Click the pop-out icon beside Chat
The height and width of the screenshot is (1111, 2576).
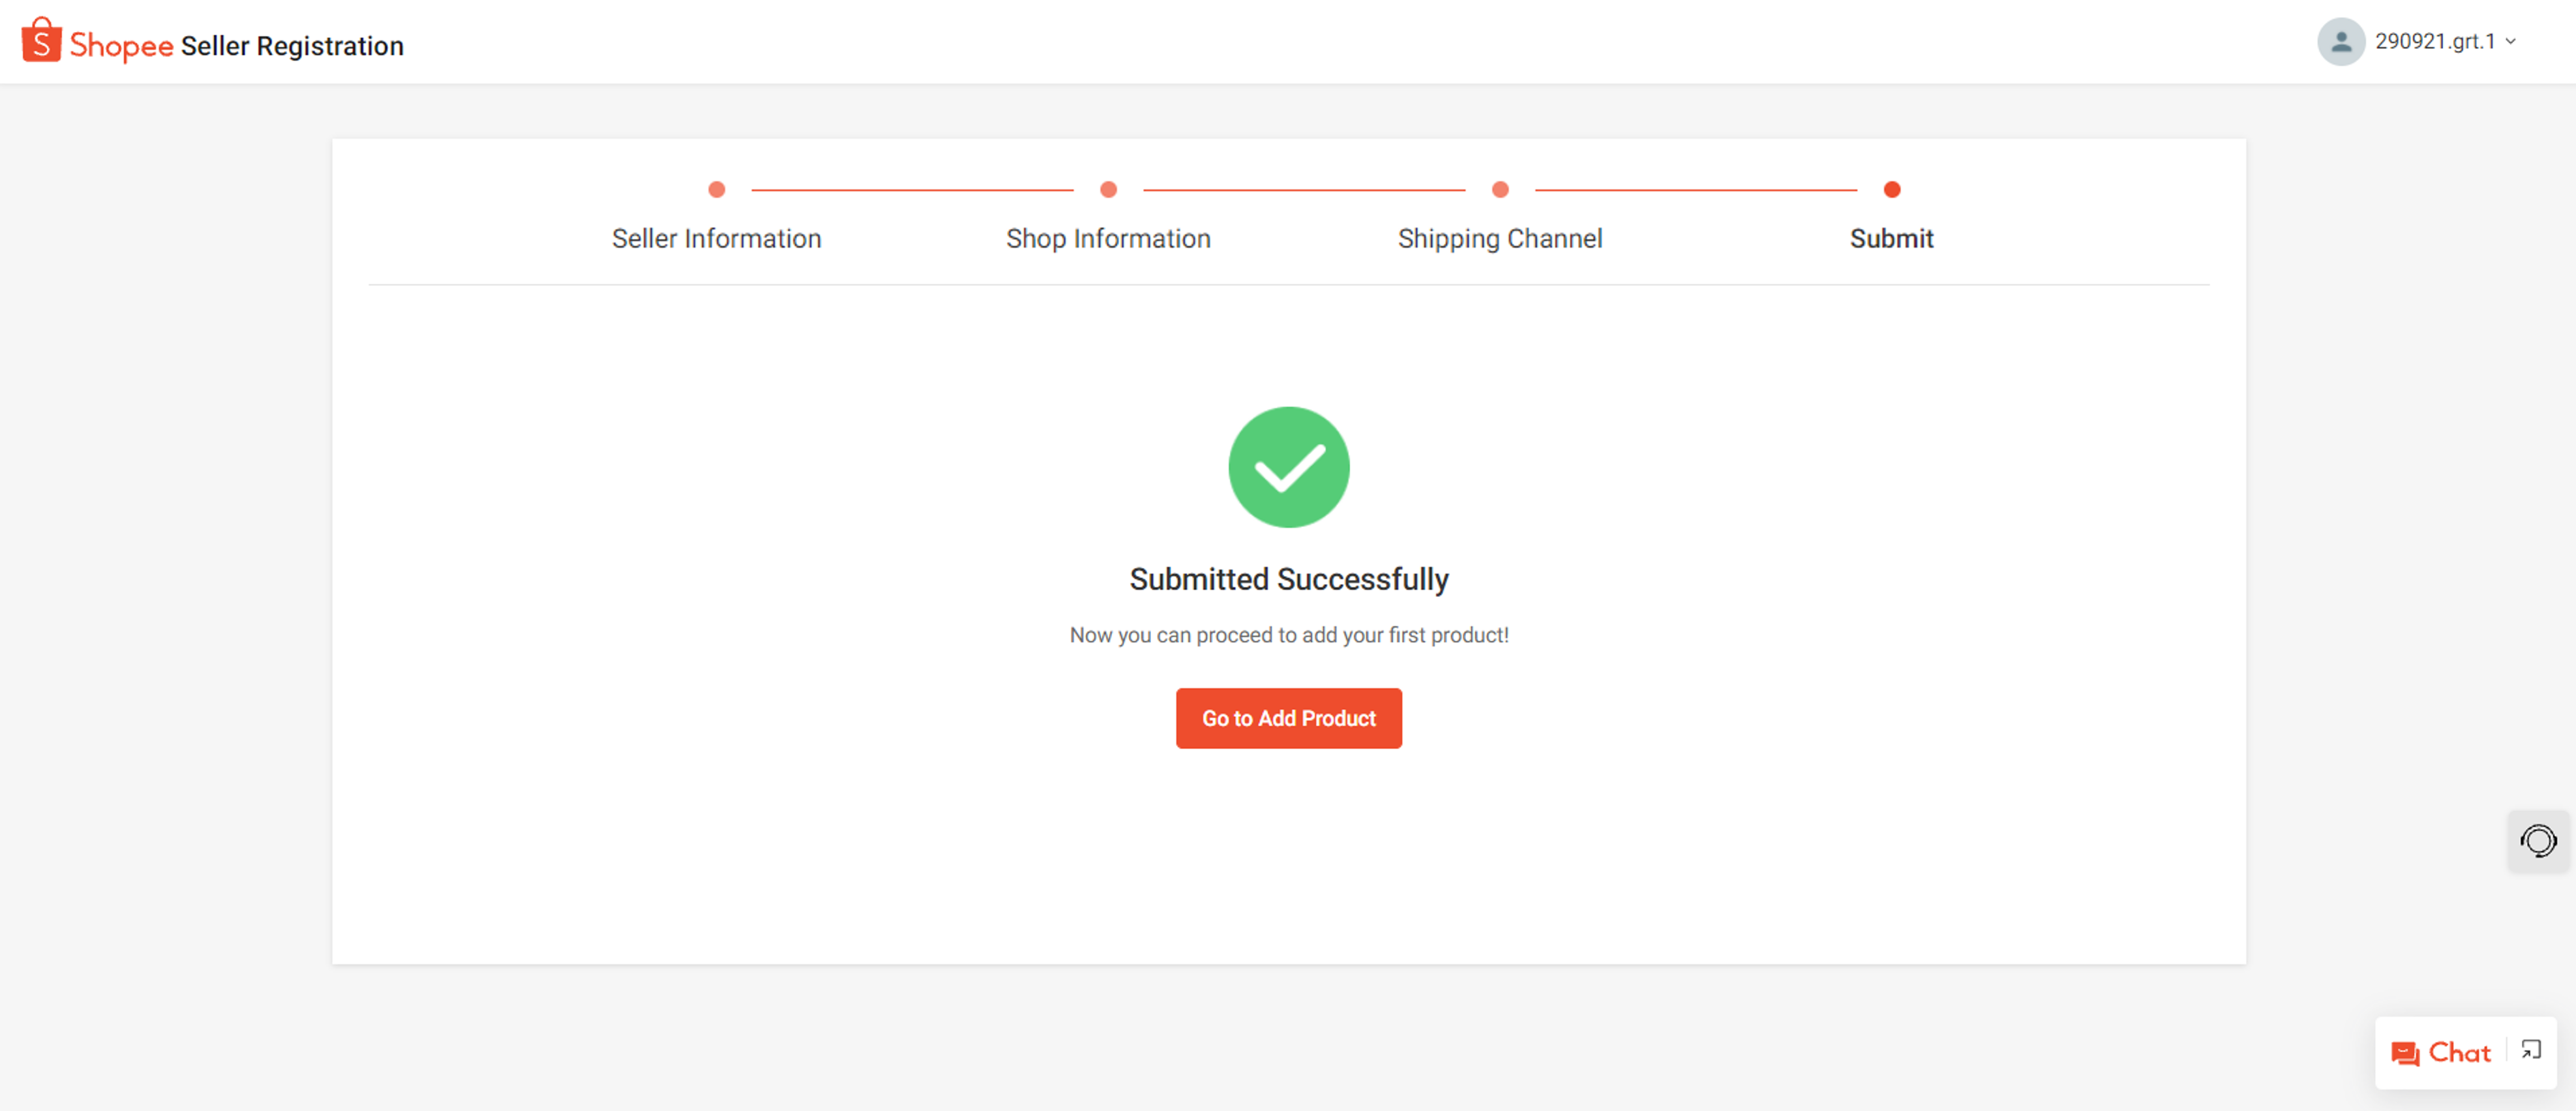(2531, 1051)
